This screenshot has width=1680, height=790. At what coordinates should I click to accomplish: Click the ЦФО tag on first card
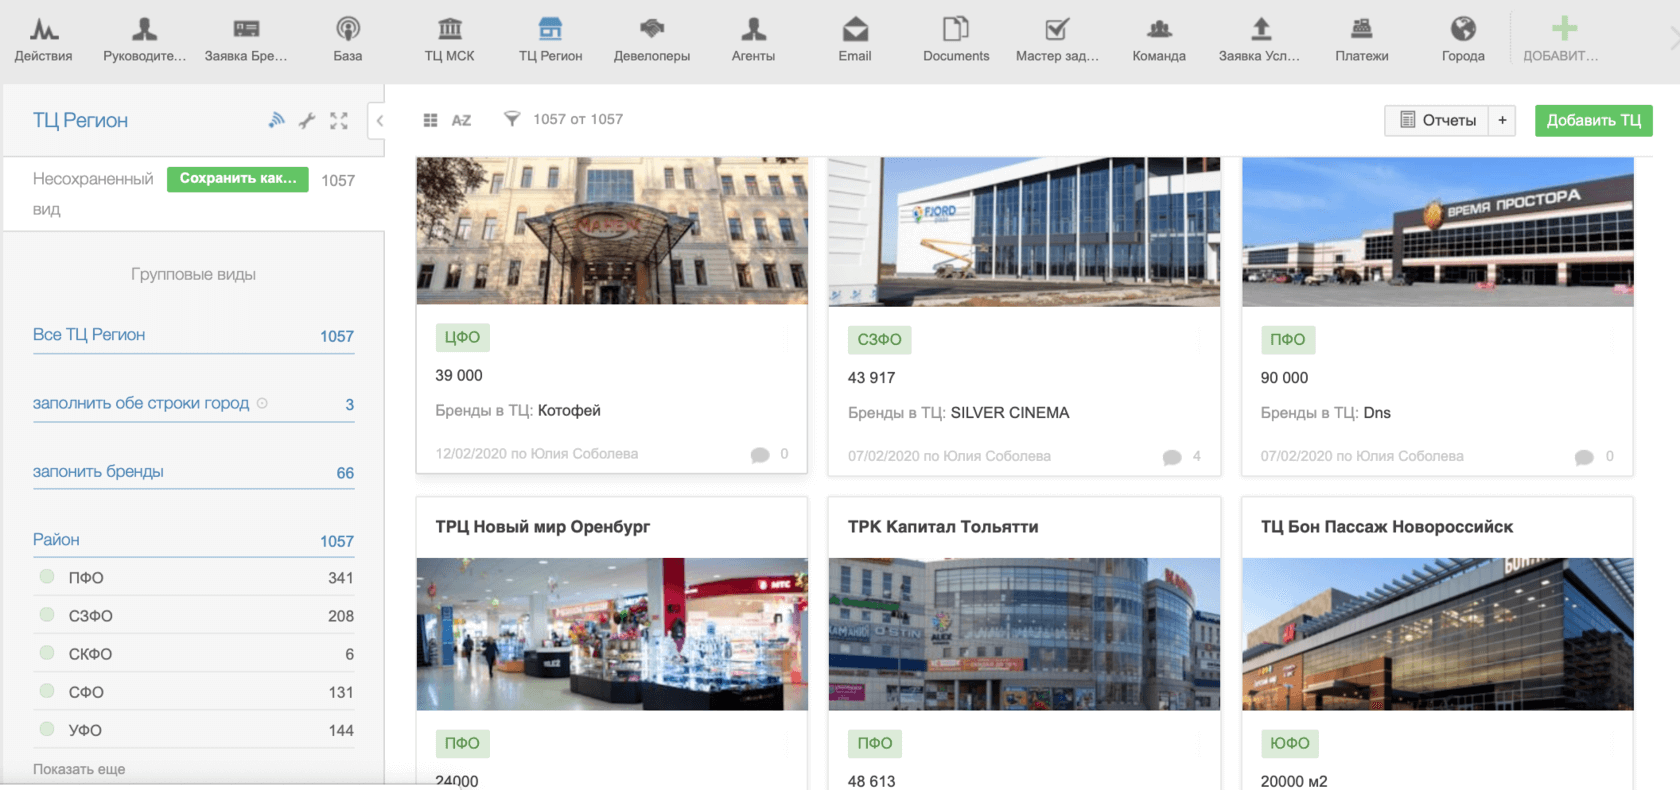pos(462,337)
